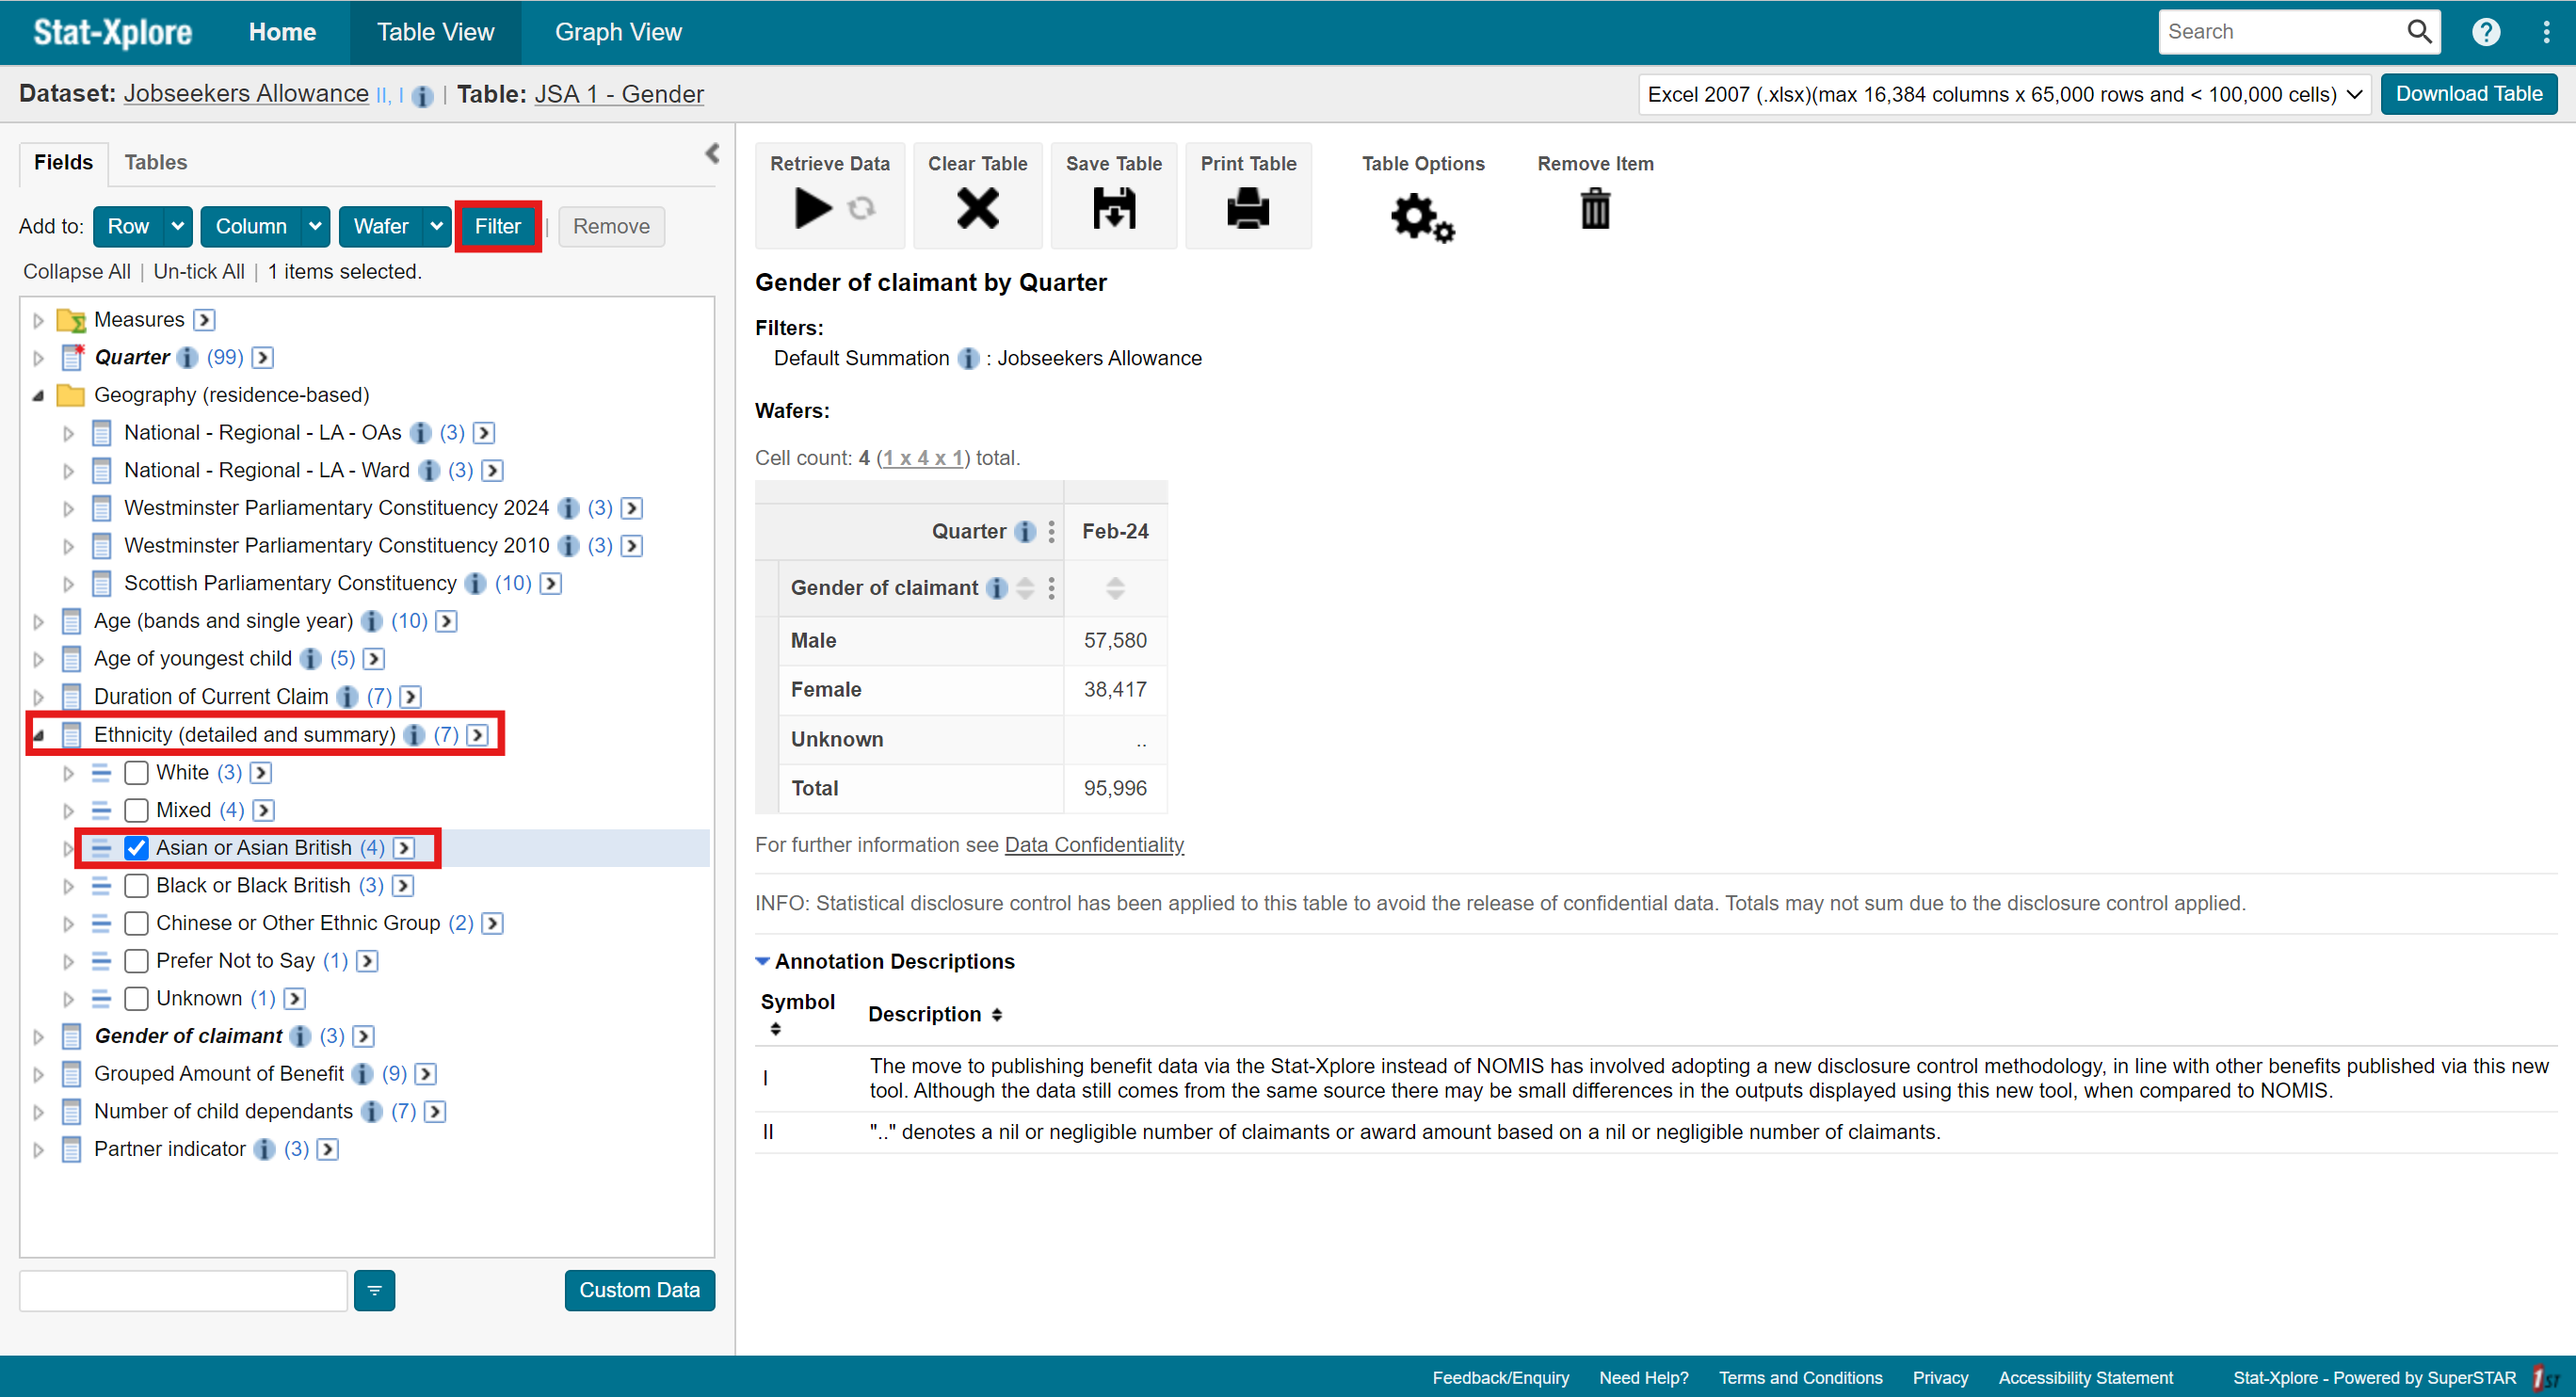Select the Fields tab
Image resolution: width=2576 pixels, height=1397 pixels.
(63, 162)
